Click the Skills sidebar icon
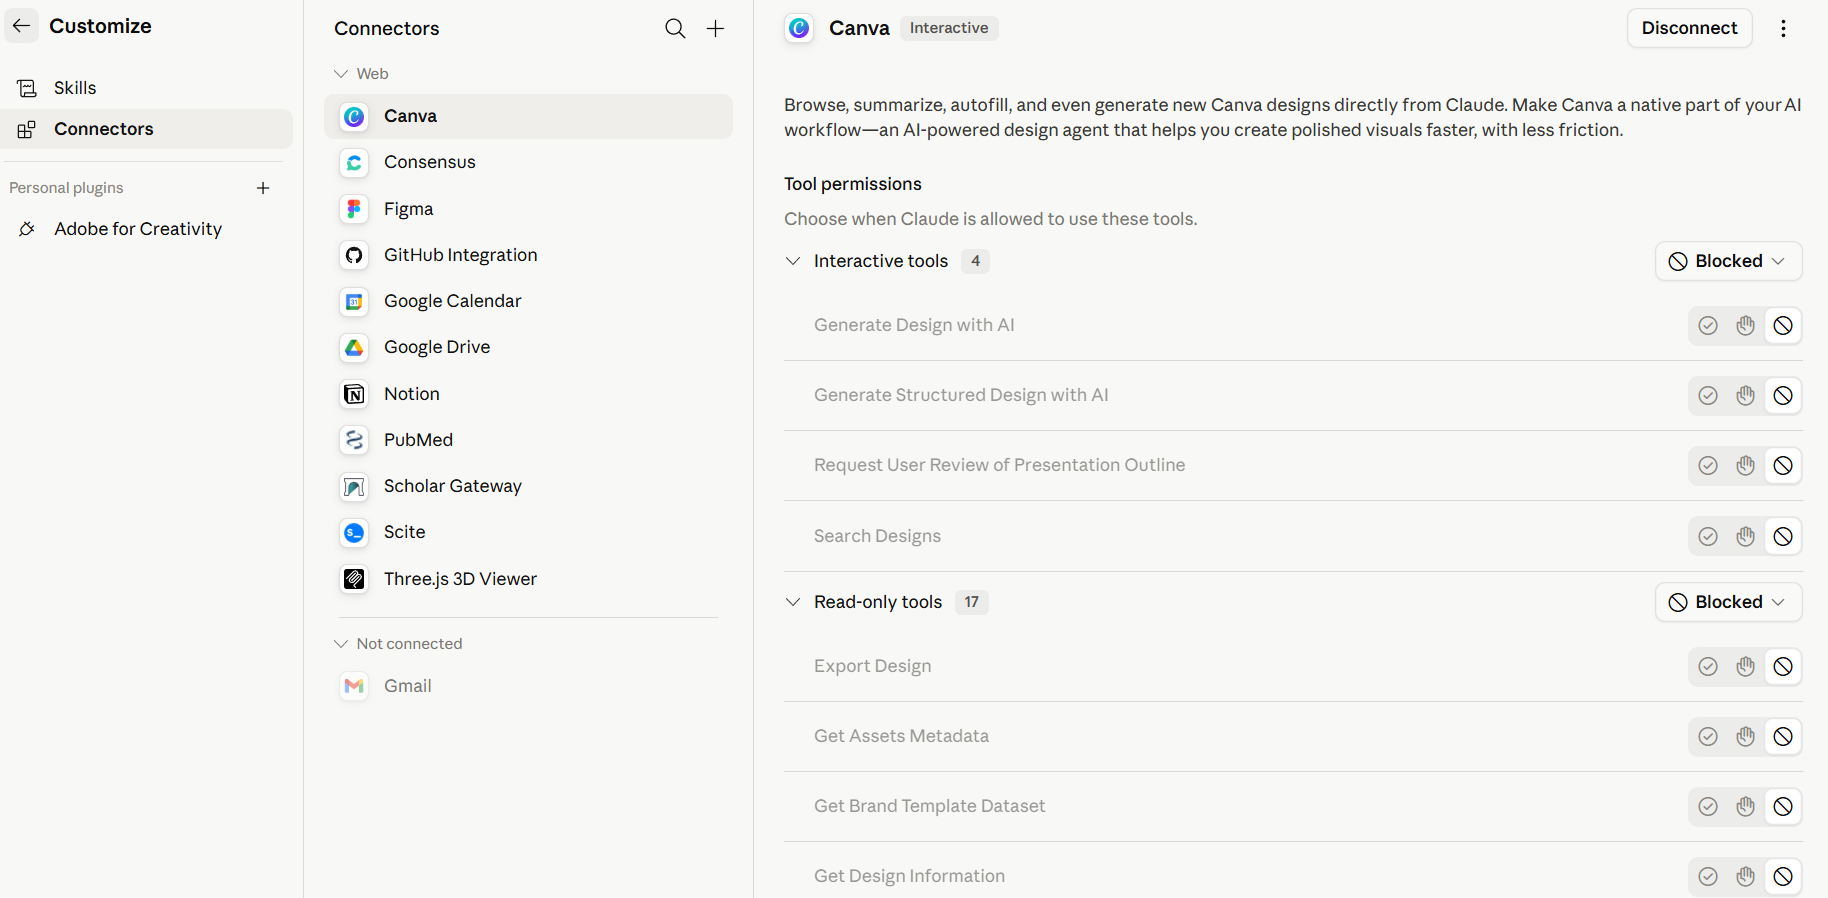Image resolution: width=1828 pixels, height=898 pixels. tap(27, 88)
